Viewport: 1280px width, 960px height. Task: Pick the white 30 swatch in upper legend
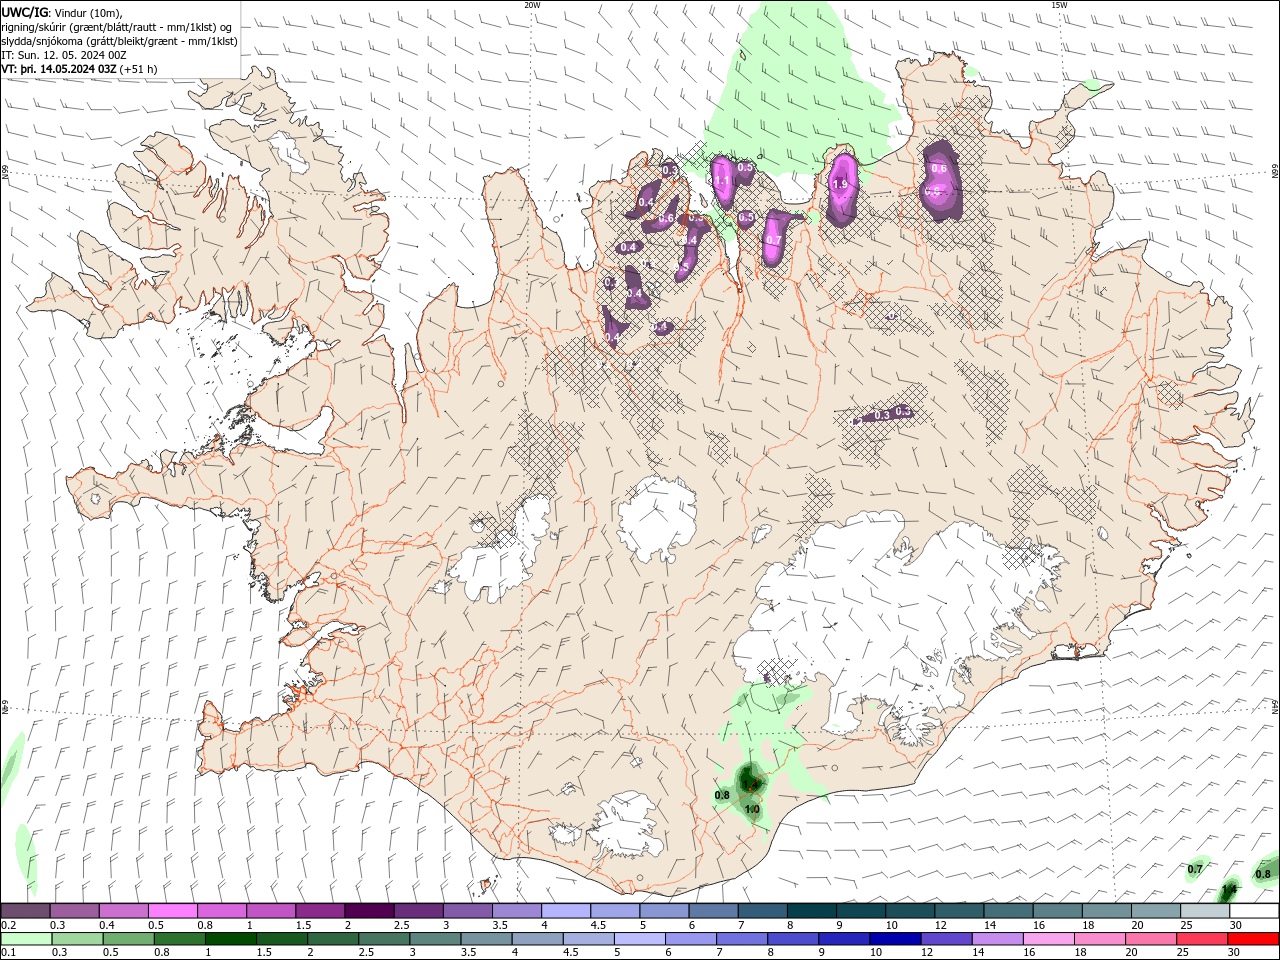(1254, 911)
